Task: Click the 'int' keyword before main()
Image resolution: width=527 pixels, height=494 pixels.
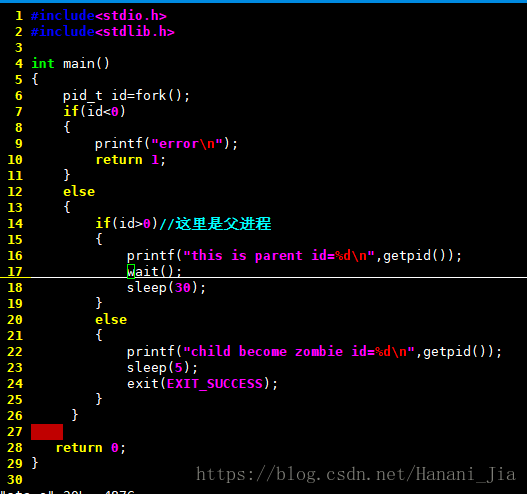Action: click(43, 64)
